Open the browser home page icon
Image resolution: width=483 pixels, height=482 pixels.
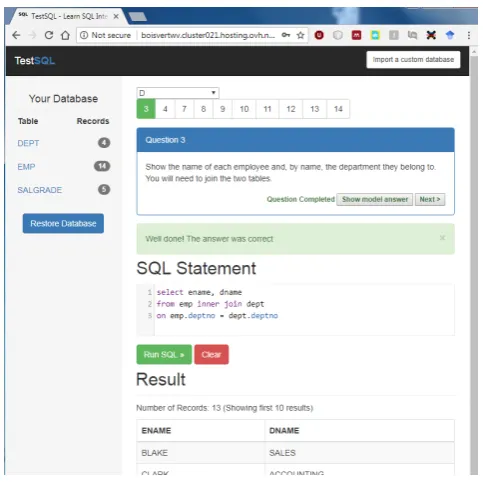pyautogui.click(x=66, y=35)
